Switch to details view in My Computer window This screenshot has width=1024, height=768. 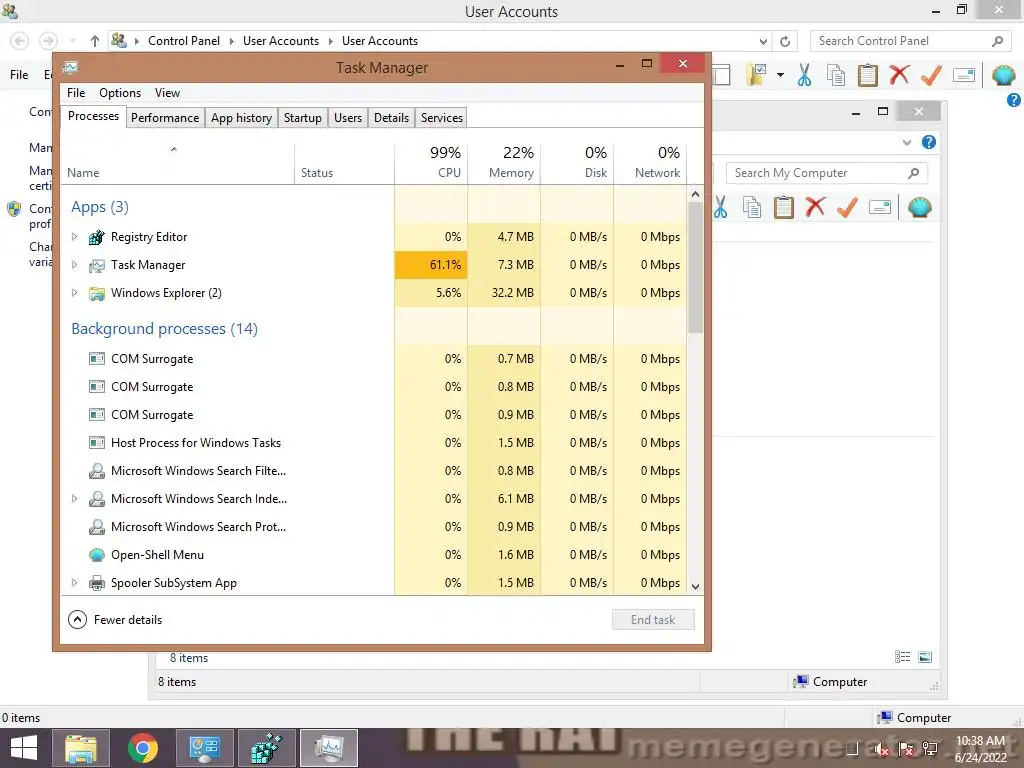[x=903, y=657]
